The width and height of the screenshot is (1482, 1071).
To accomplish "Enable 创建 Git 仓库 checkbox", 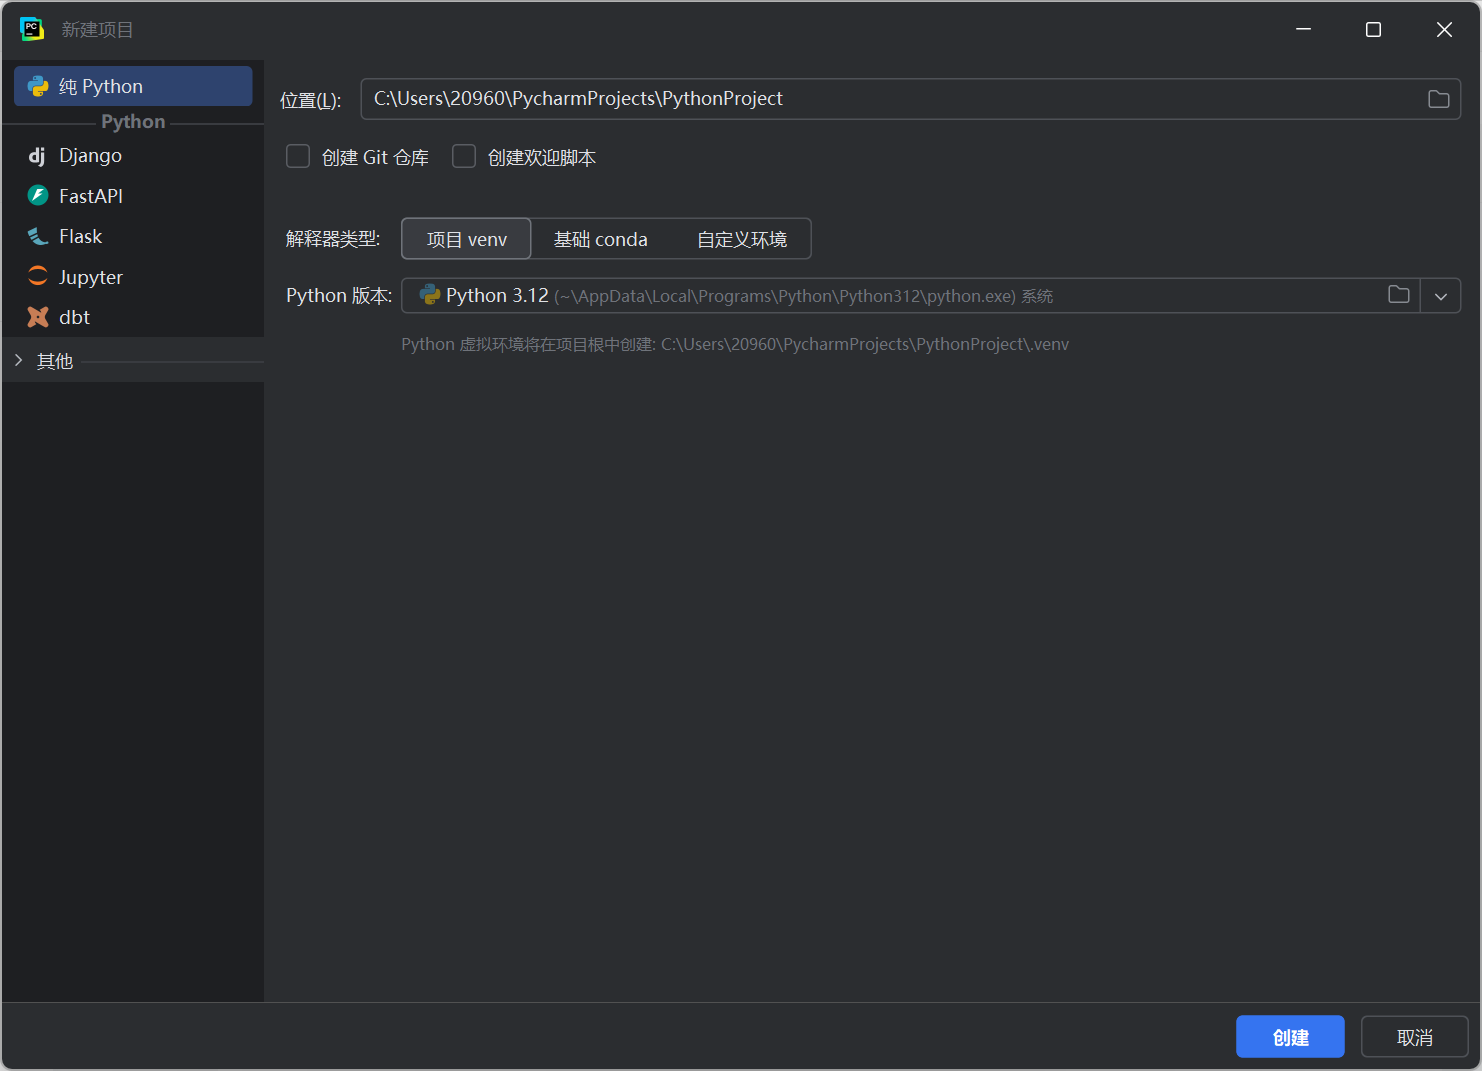I will click(x=298, y=156).
